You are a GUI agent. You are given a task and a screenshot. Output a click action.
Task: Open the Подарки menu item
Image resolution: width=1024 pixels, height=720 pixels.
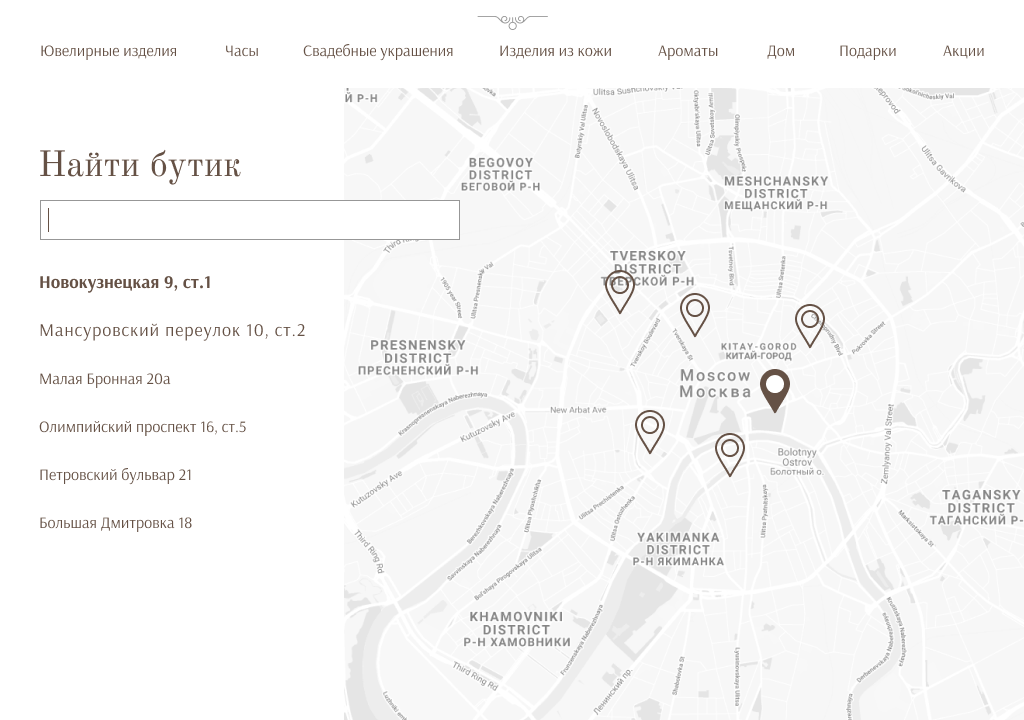tap(867, 51)
